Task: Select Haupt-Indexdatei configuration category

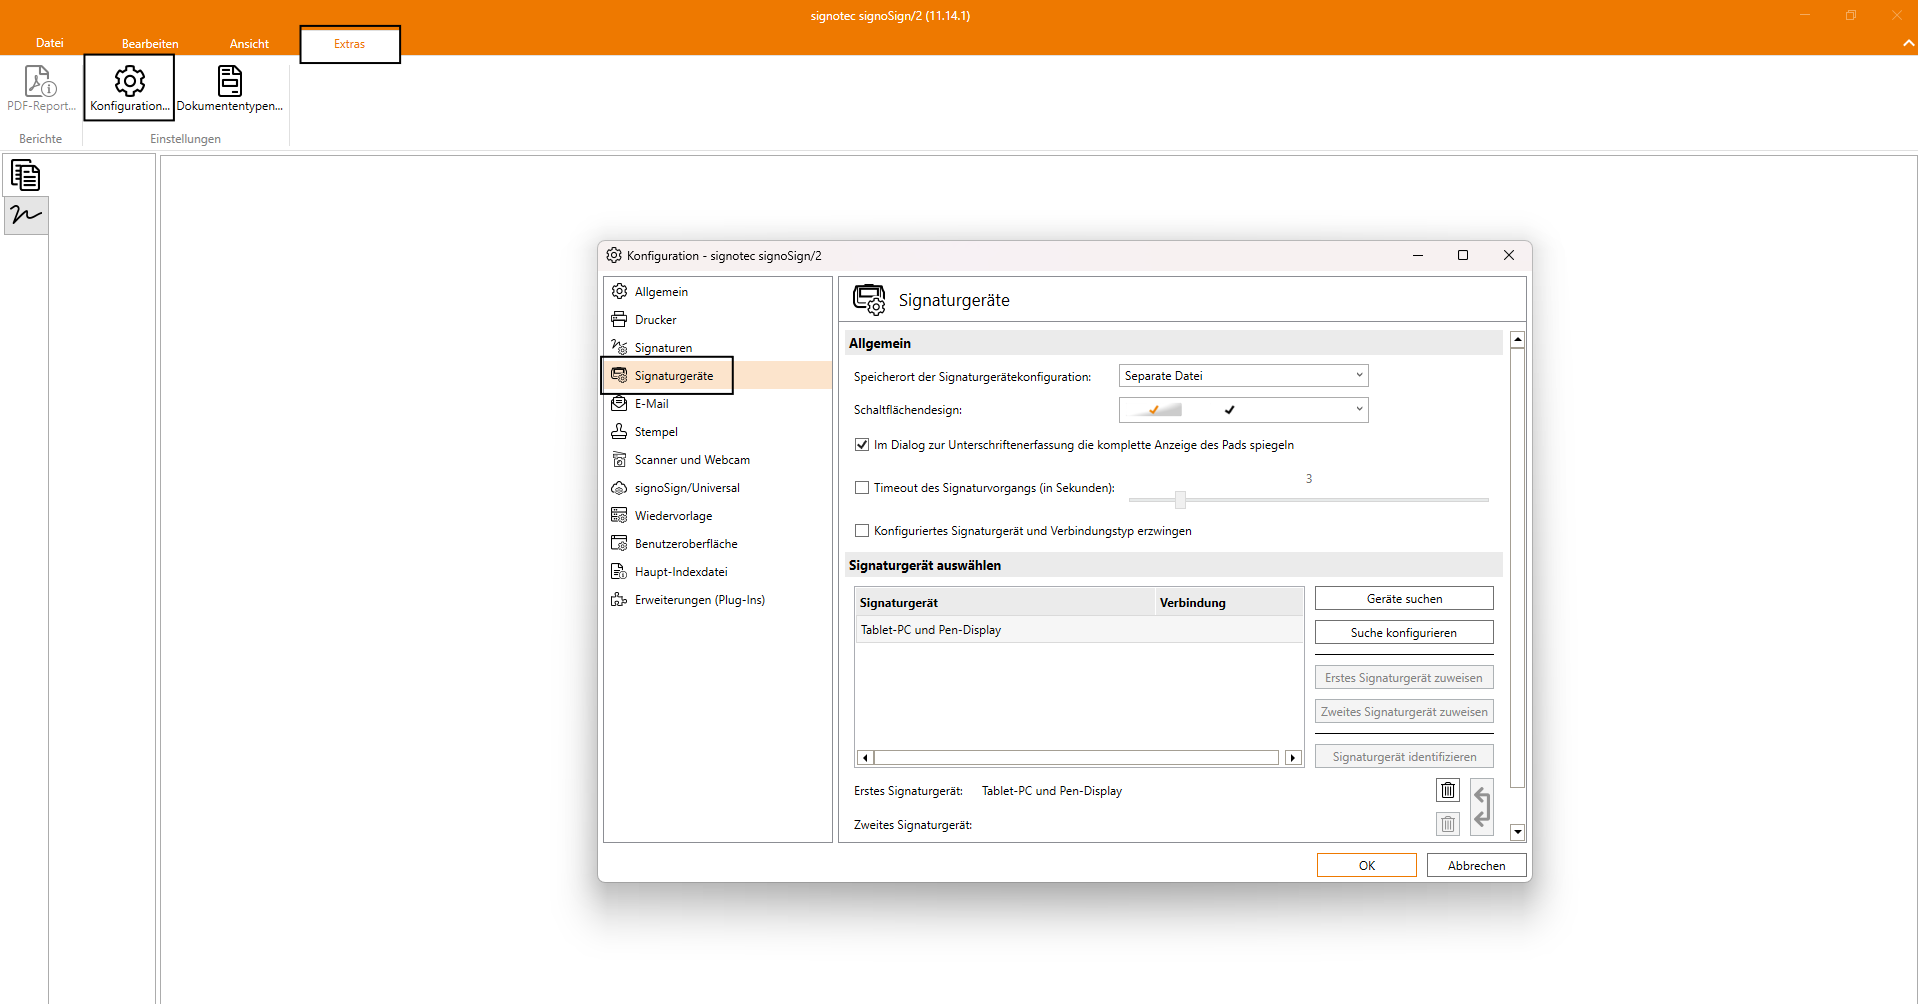Action: (x=718, y=571)
